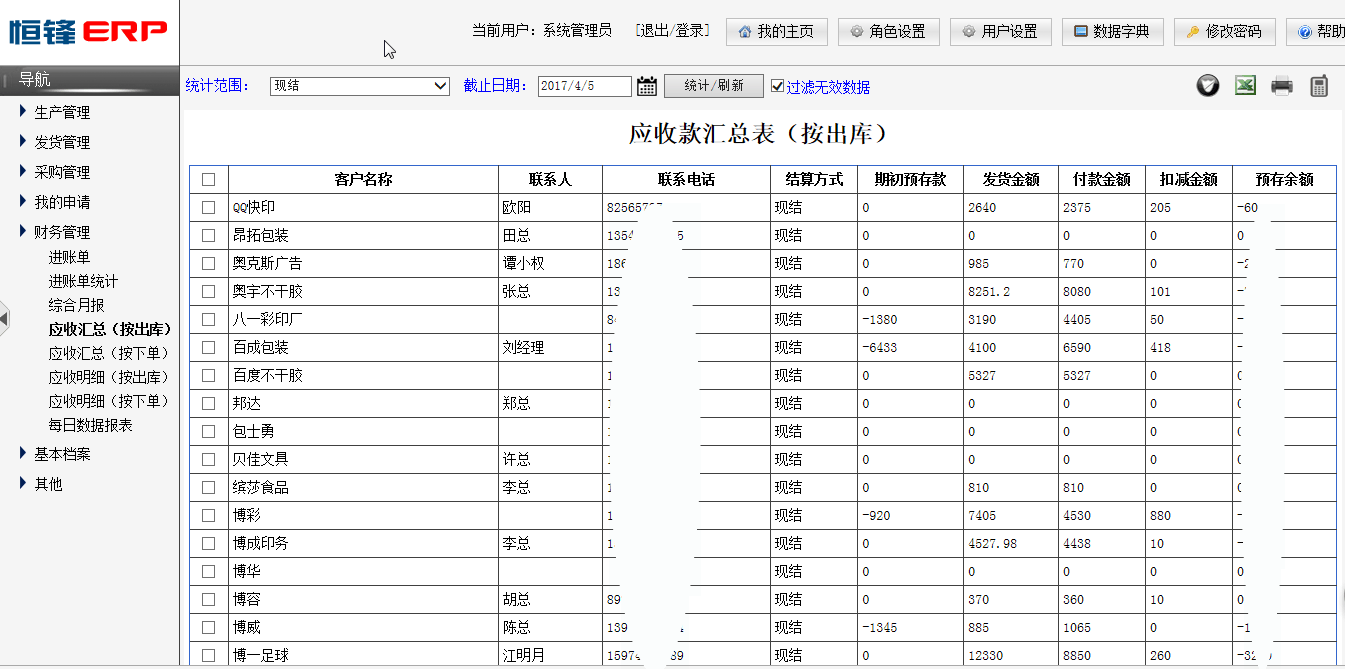Click the 修改密码 key button

[1224, 32]
